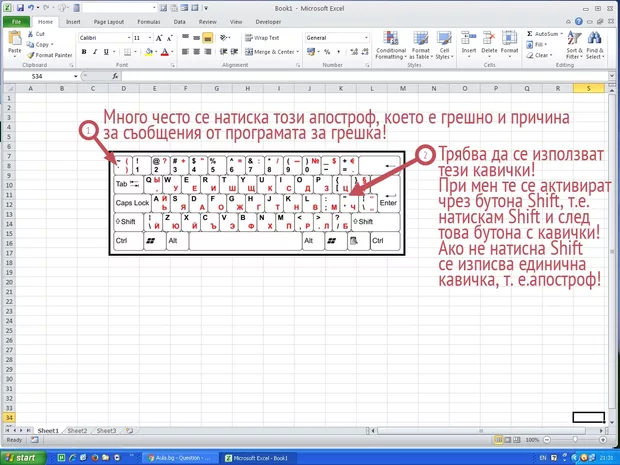The image size is (620, 465).
Task: Click the zoom slider handle
Action: [x=575, y=440]
